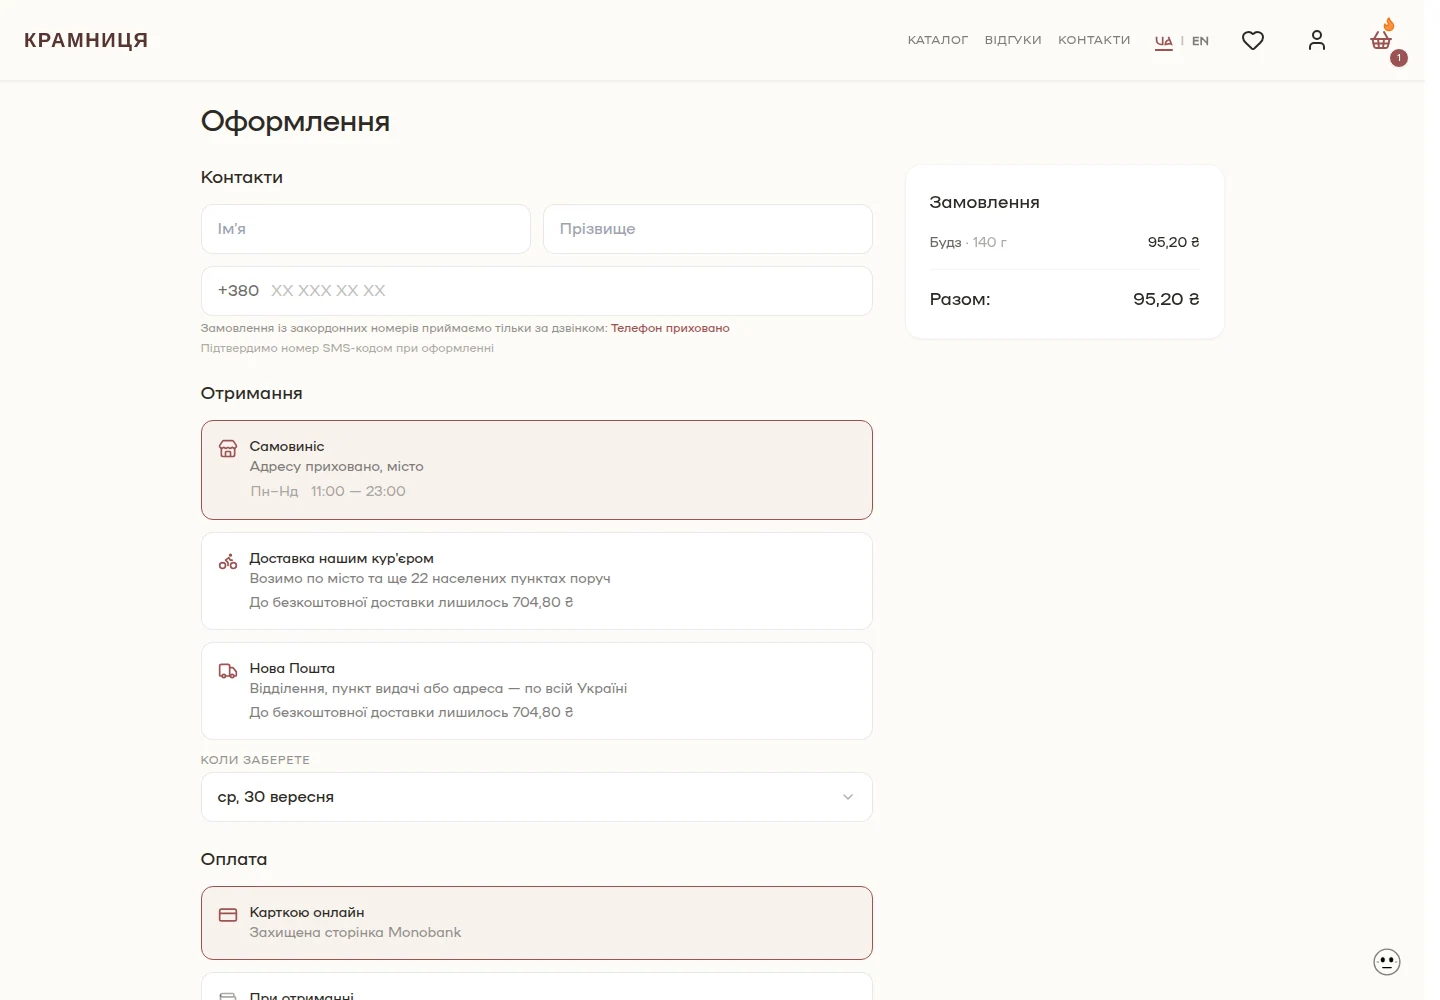Switch language to EN

1200,41
